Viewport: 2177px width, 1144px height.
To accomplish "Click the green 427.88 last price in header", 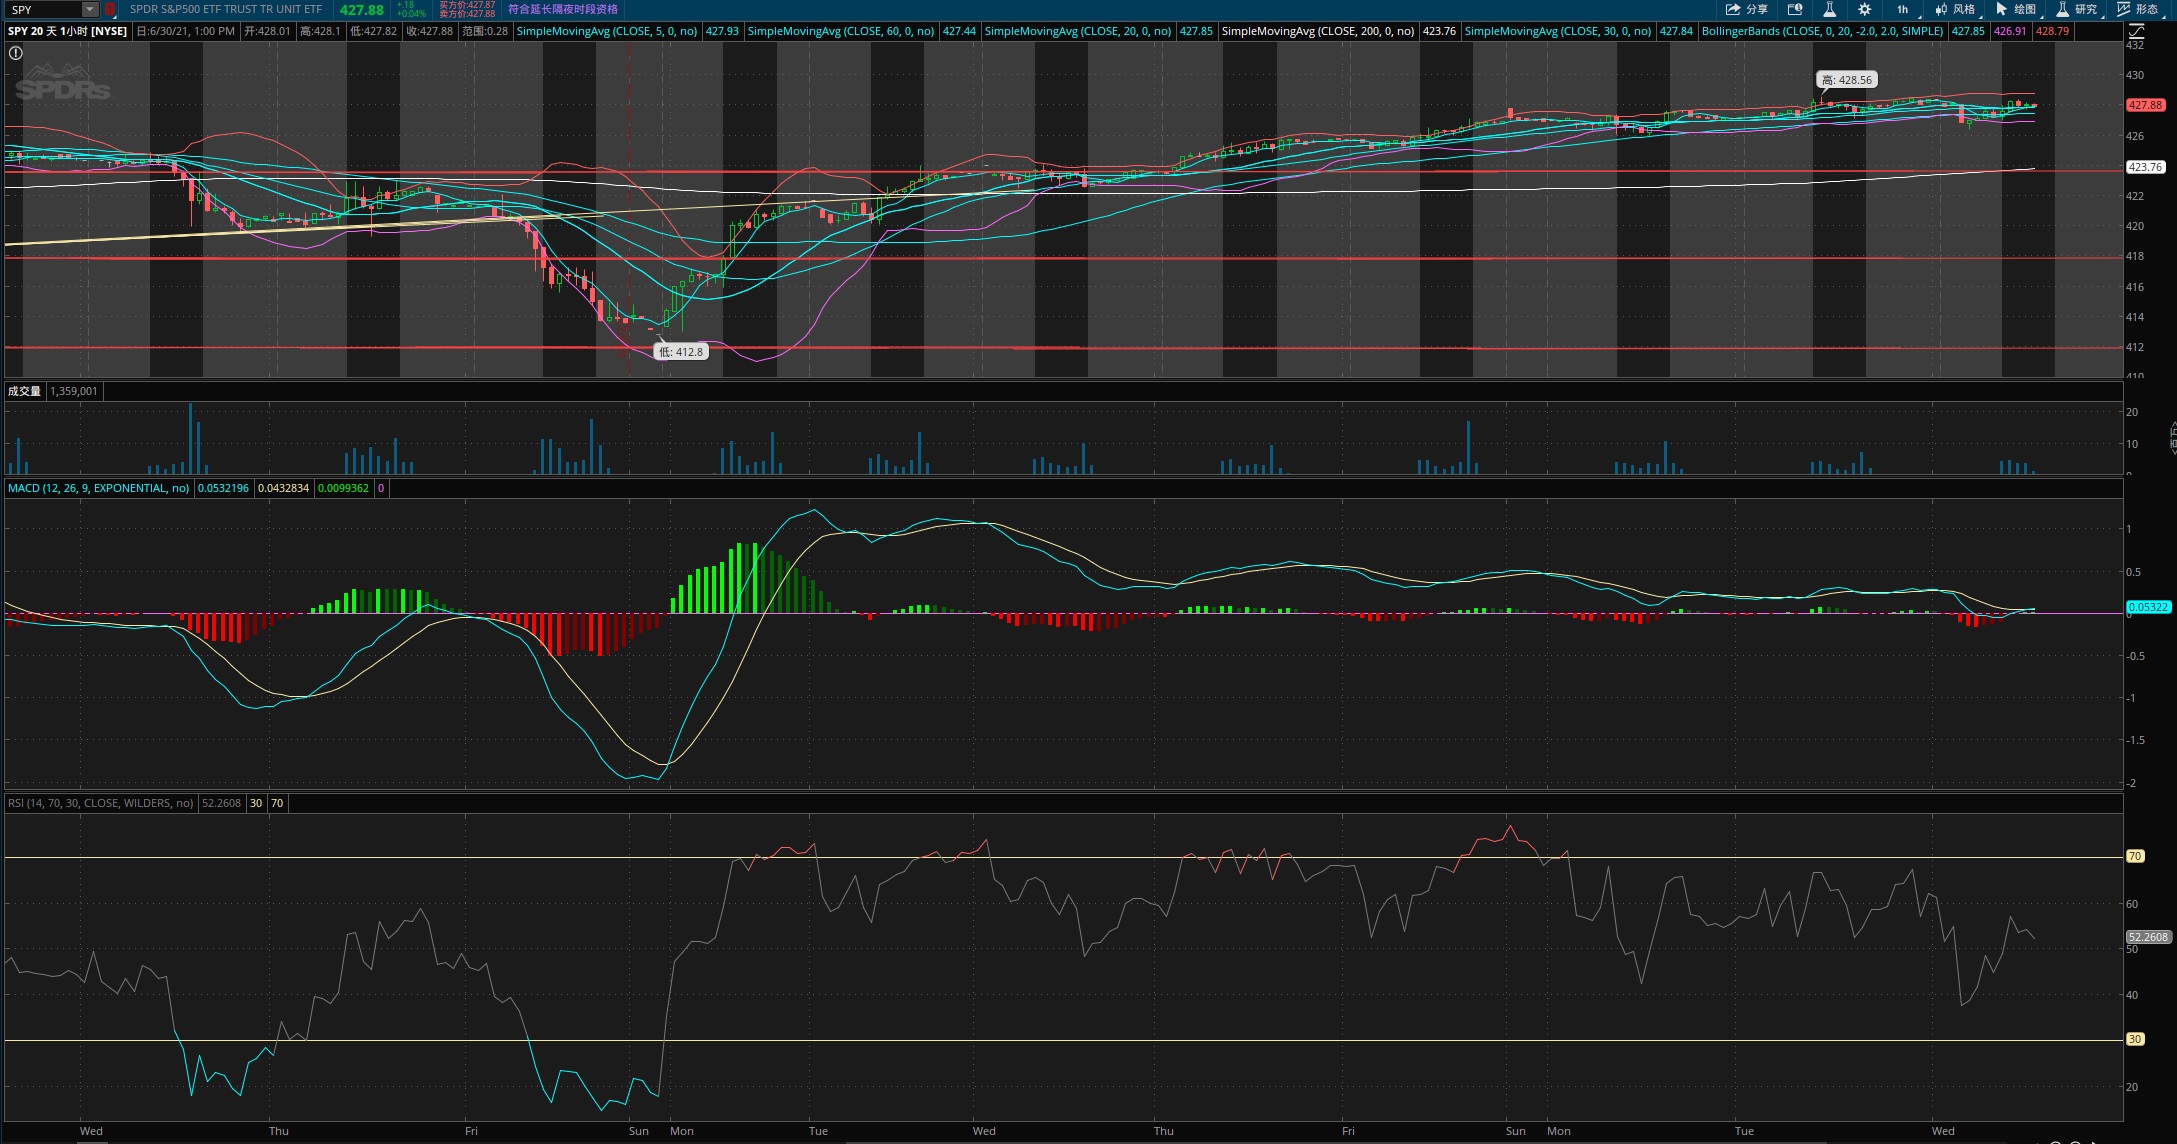I will [362, 10].
